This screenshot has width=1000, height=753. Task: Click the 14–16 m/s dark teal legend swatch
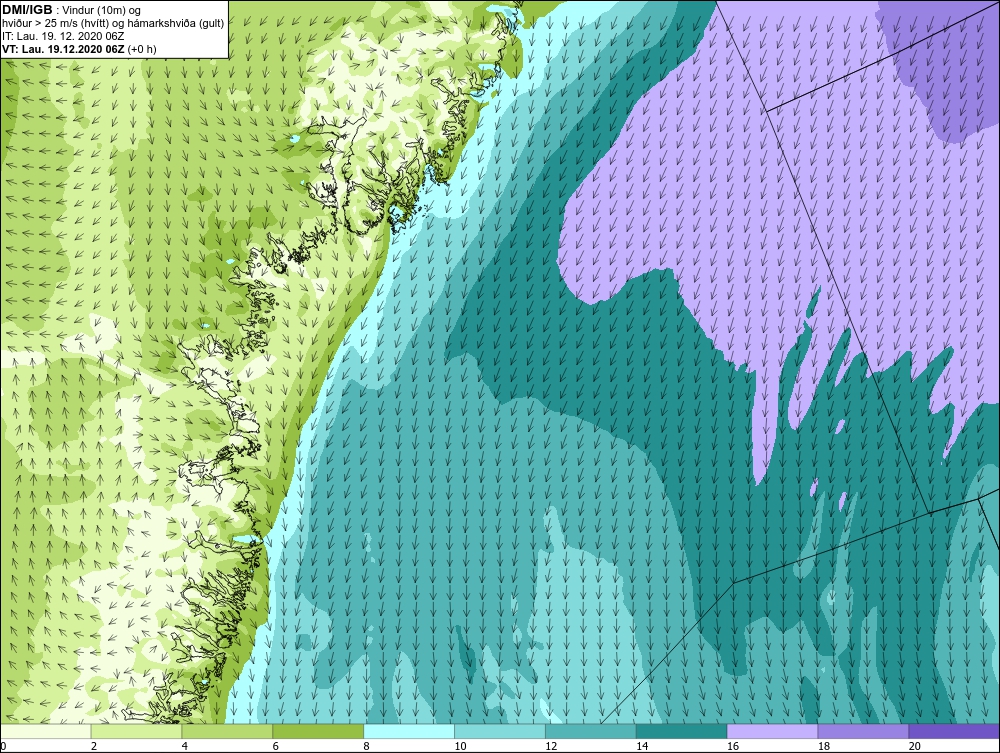point(682,731)
